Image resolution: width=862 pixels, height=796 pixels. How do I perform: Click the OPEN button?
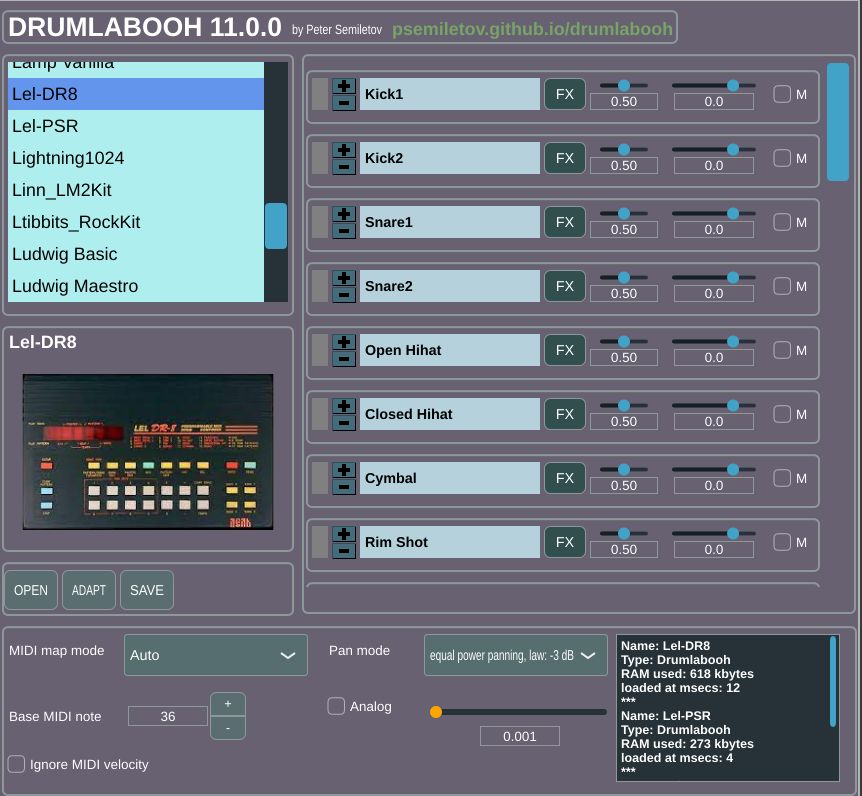tap(31, 590)
